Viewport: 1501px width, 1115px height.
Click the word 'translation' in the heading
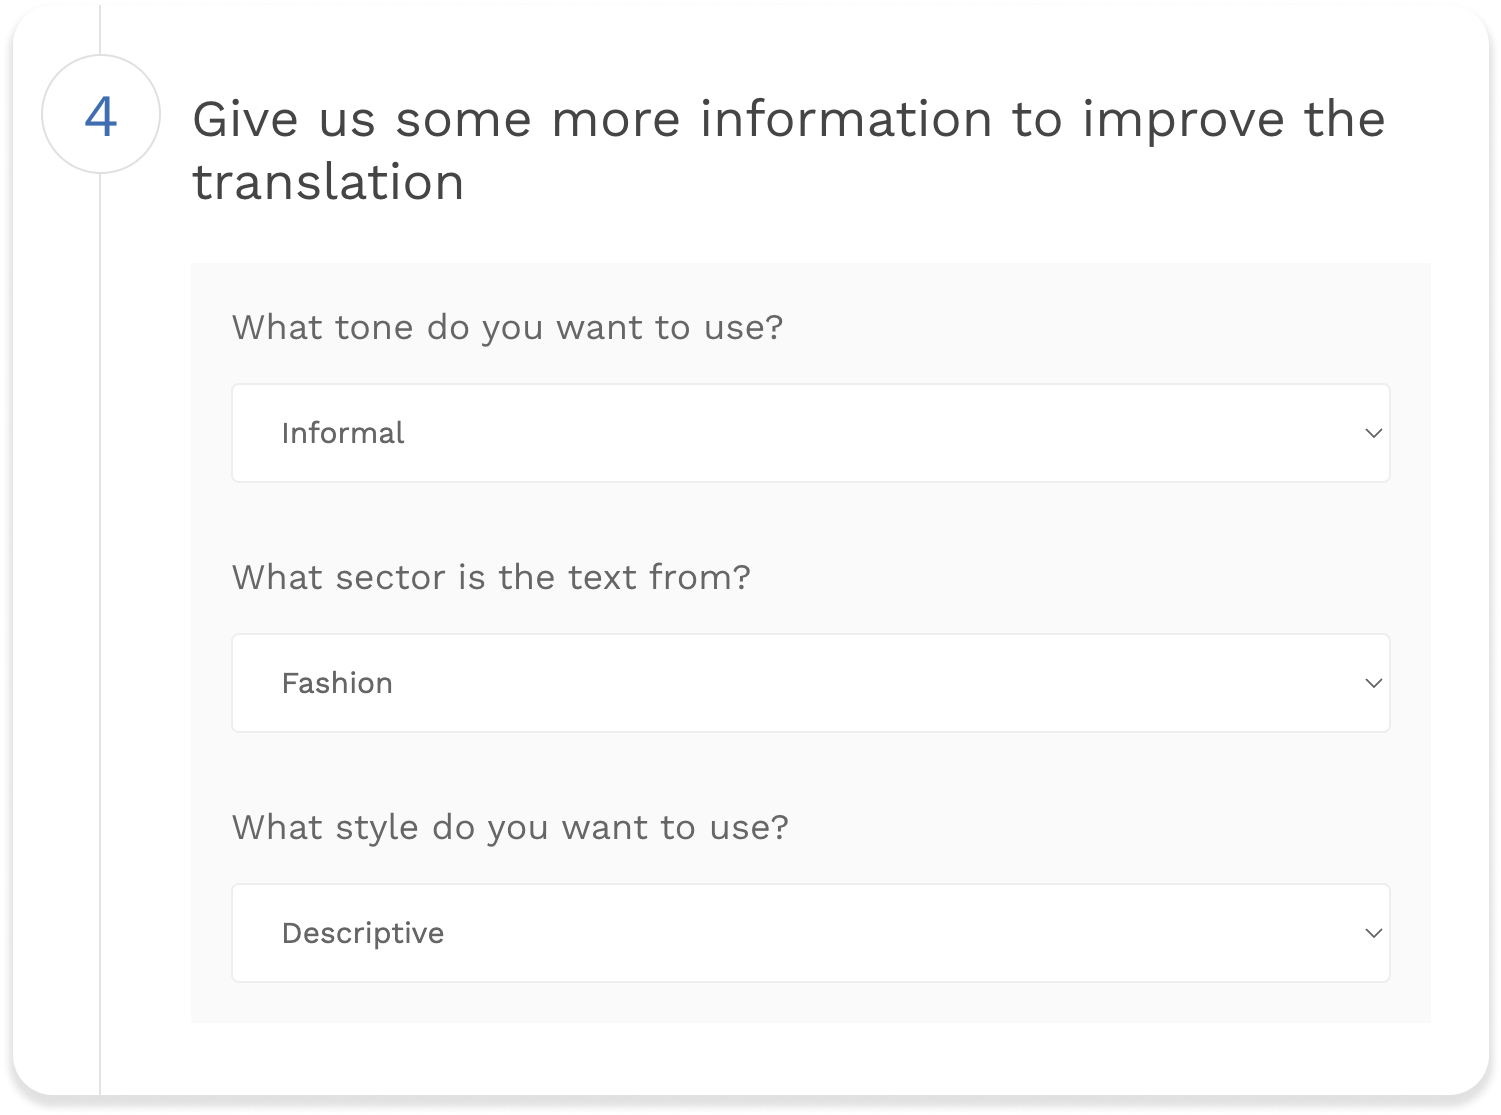tap(328, 183)
